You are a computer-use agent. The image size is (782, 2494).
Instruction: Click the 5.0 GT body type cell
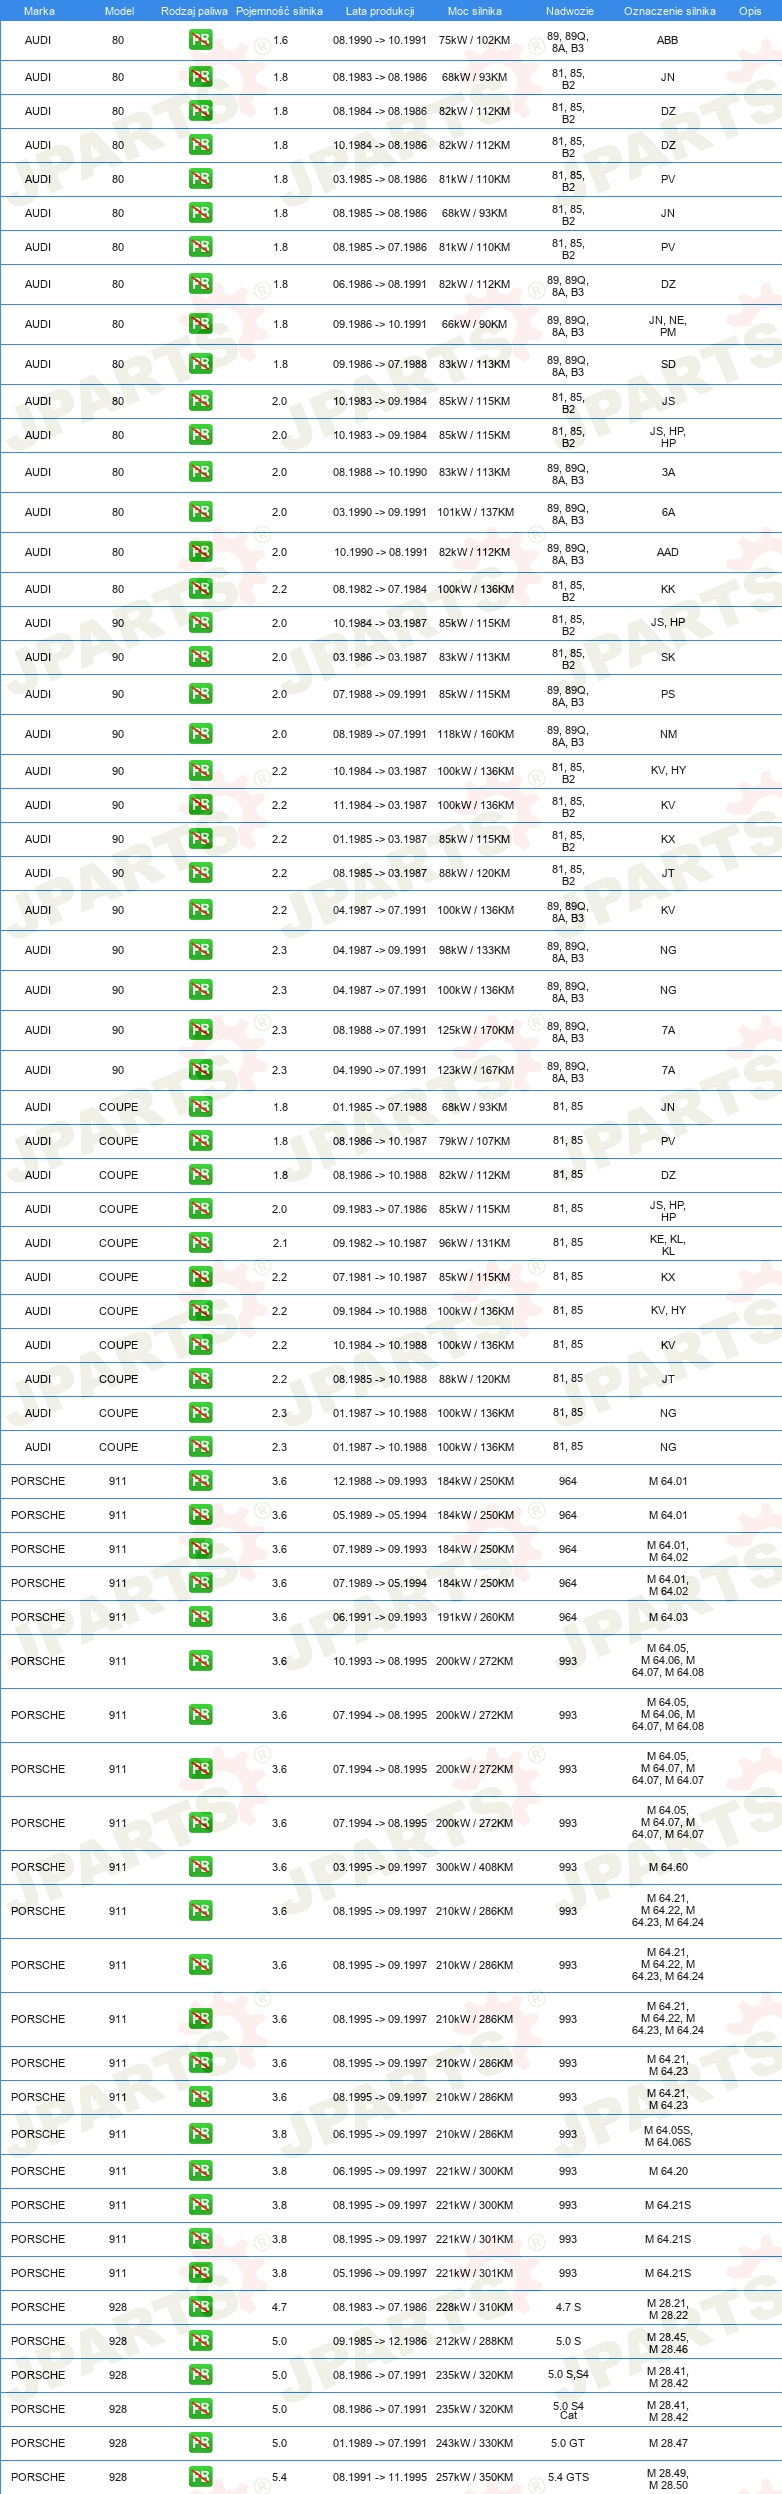tap(568, 2443)
